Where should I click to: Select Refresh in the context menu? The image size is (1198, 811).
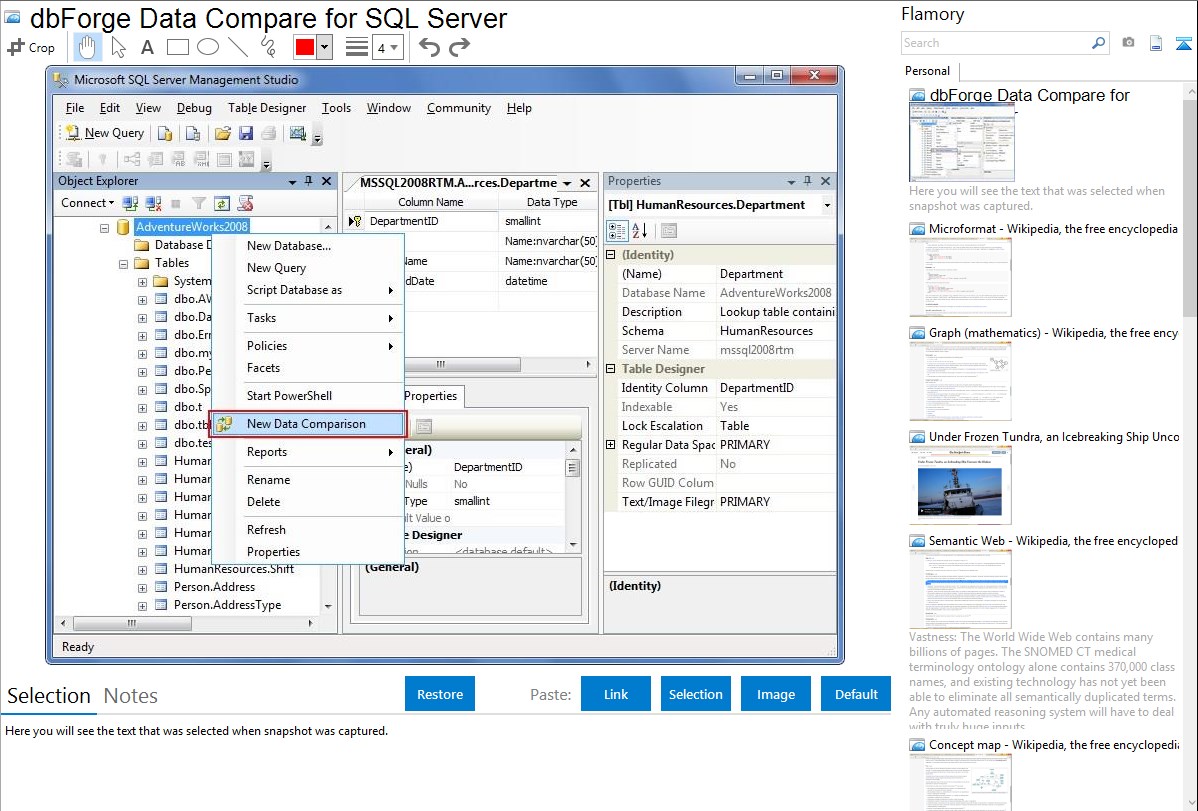pos(307,530)
